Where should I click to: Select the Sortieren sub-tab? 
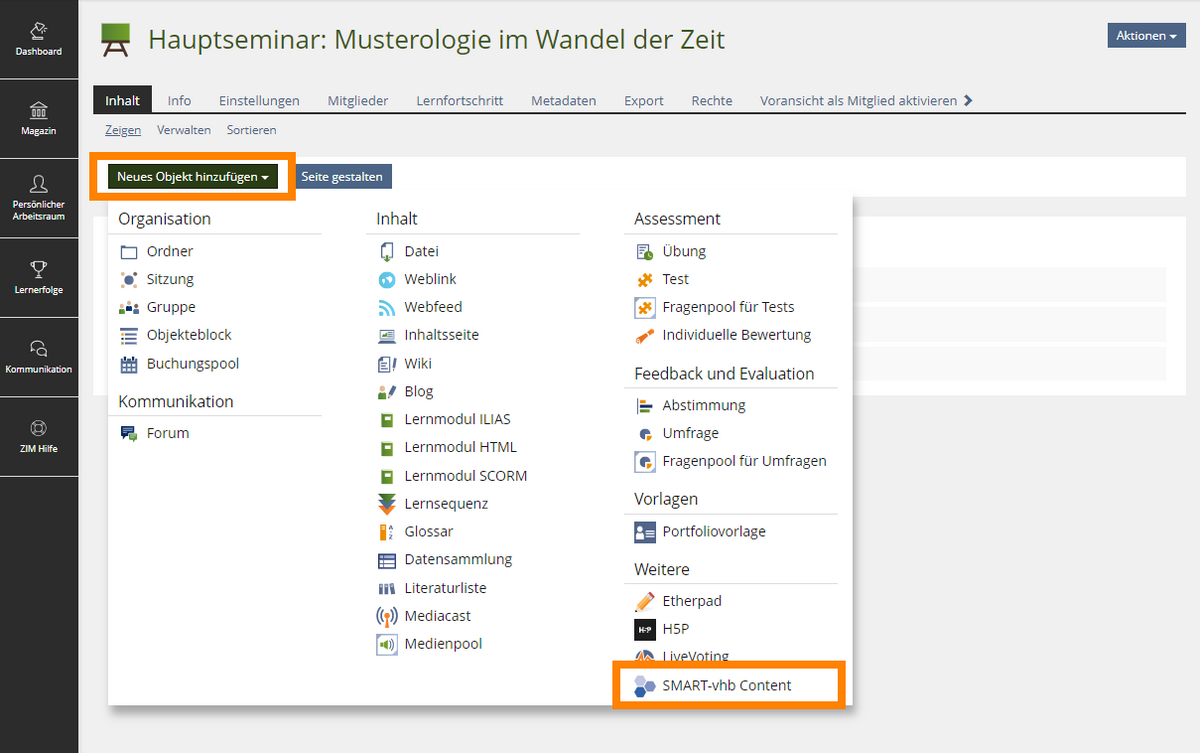[252, 130]
